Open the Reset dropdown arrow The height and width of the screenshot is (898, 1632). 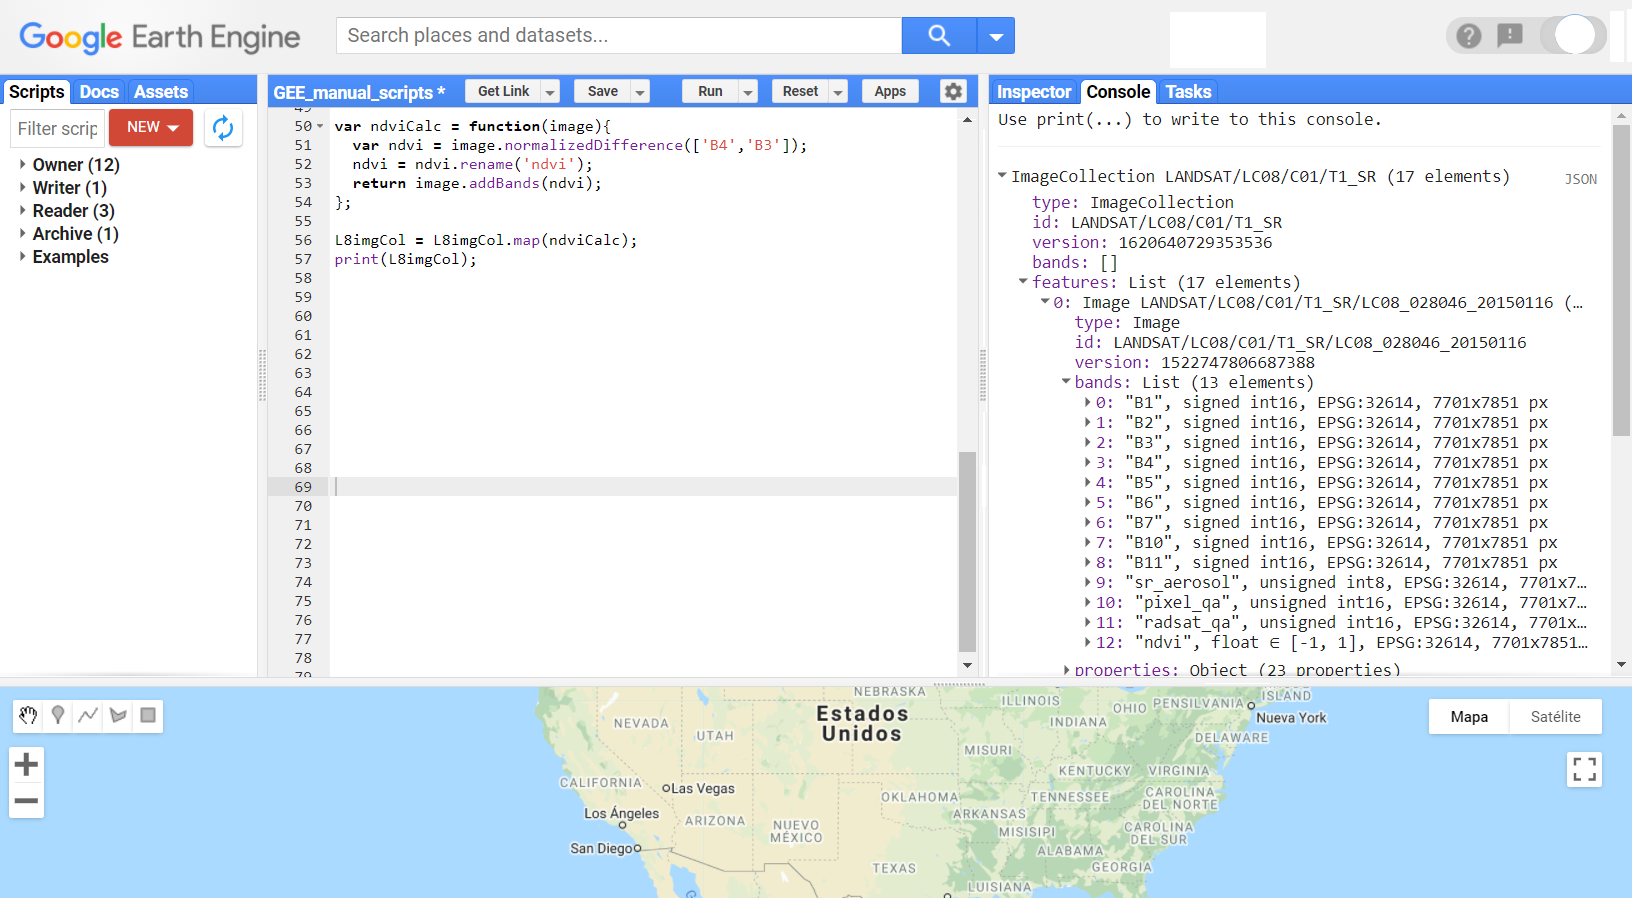tap(838, 92)
